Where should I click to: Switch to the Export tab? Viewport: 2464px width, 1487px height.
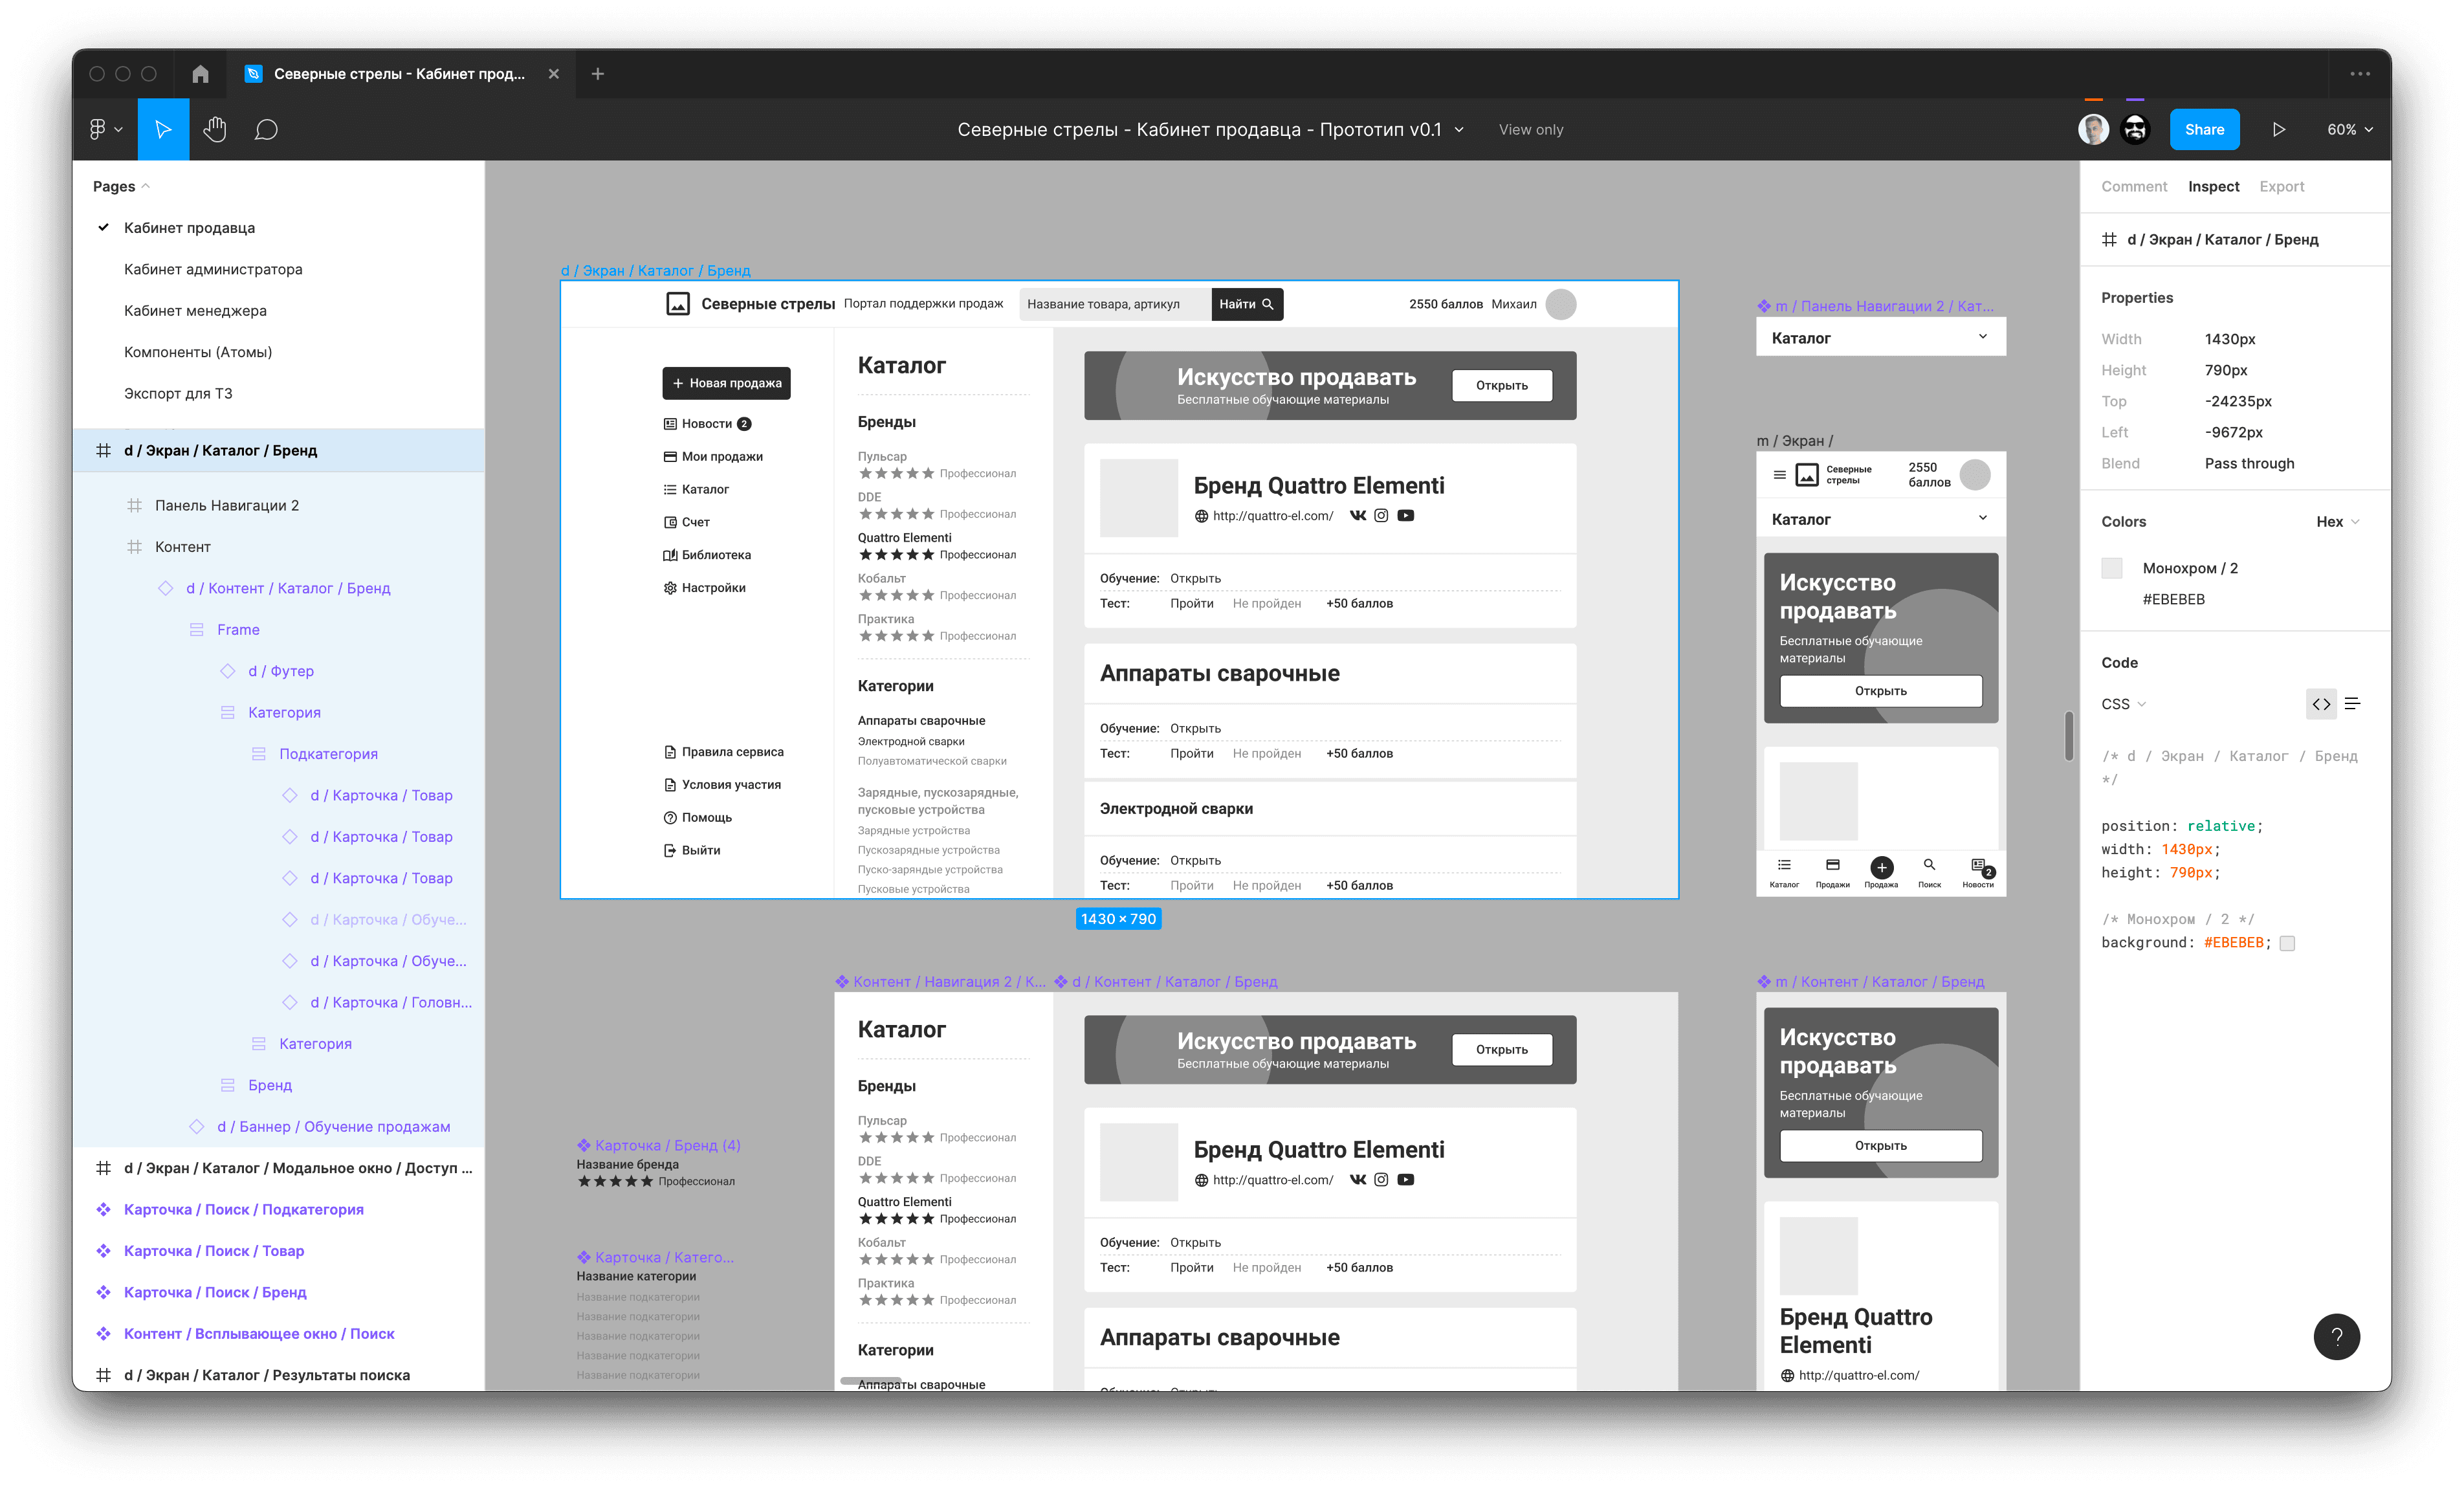2281,186
